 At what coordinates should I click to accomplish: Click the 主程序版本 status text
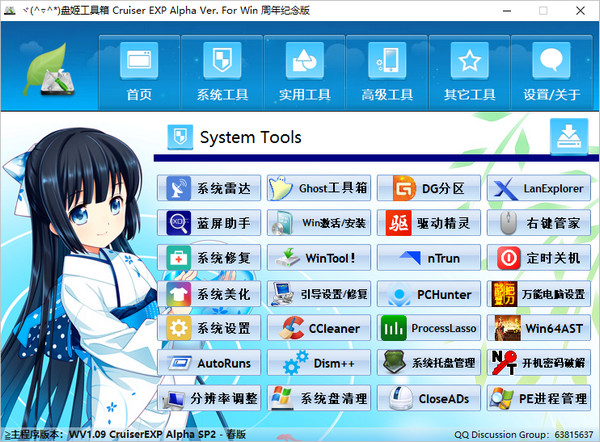[125, 435]
